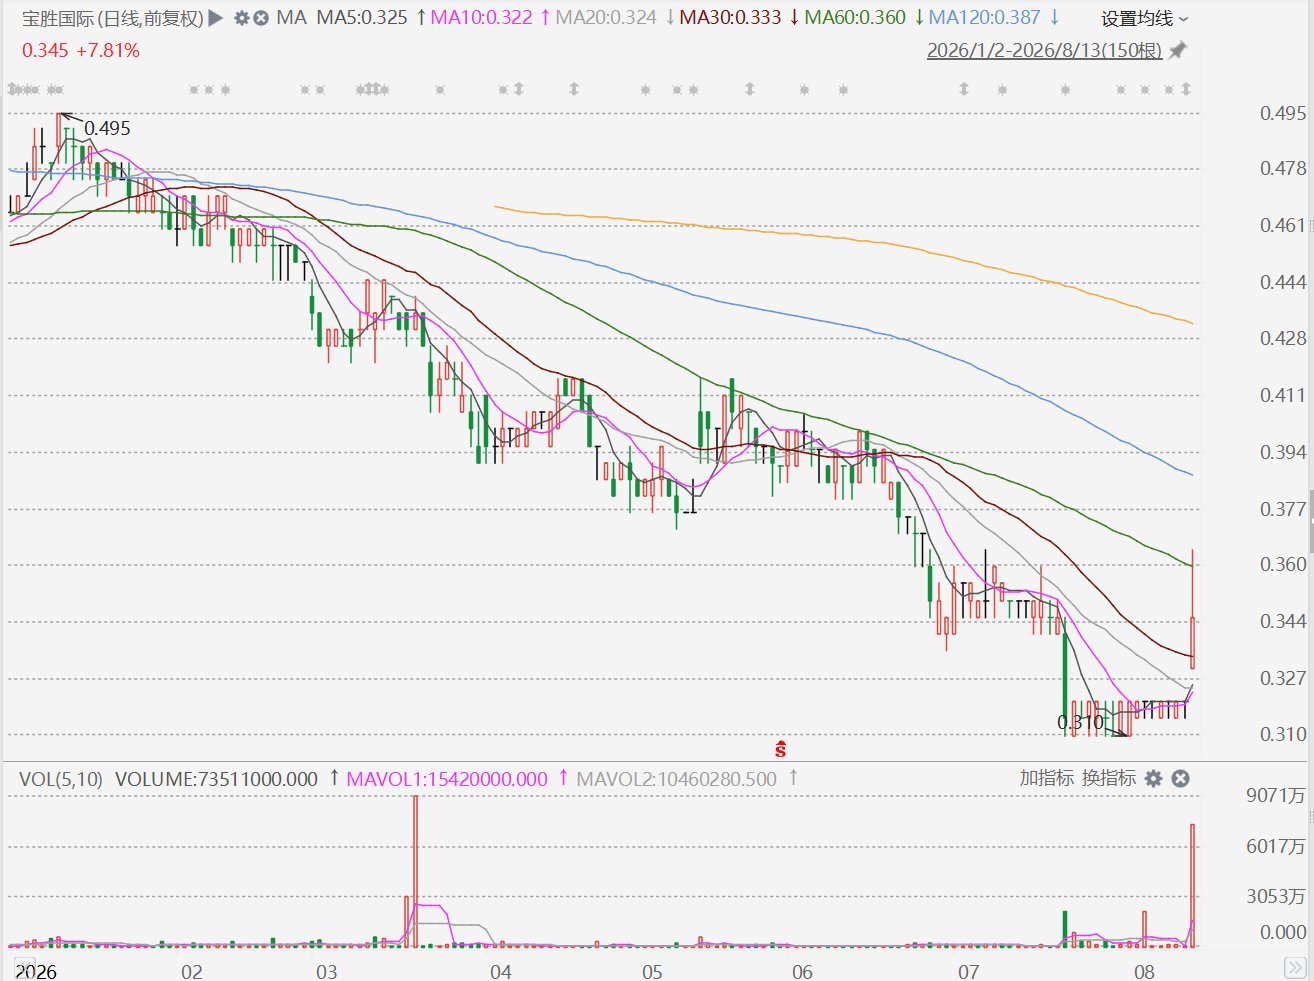Click the 0.360 price axis label
Screen dimensions: 1314x981
pos(1283,564)
